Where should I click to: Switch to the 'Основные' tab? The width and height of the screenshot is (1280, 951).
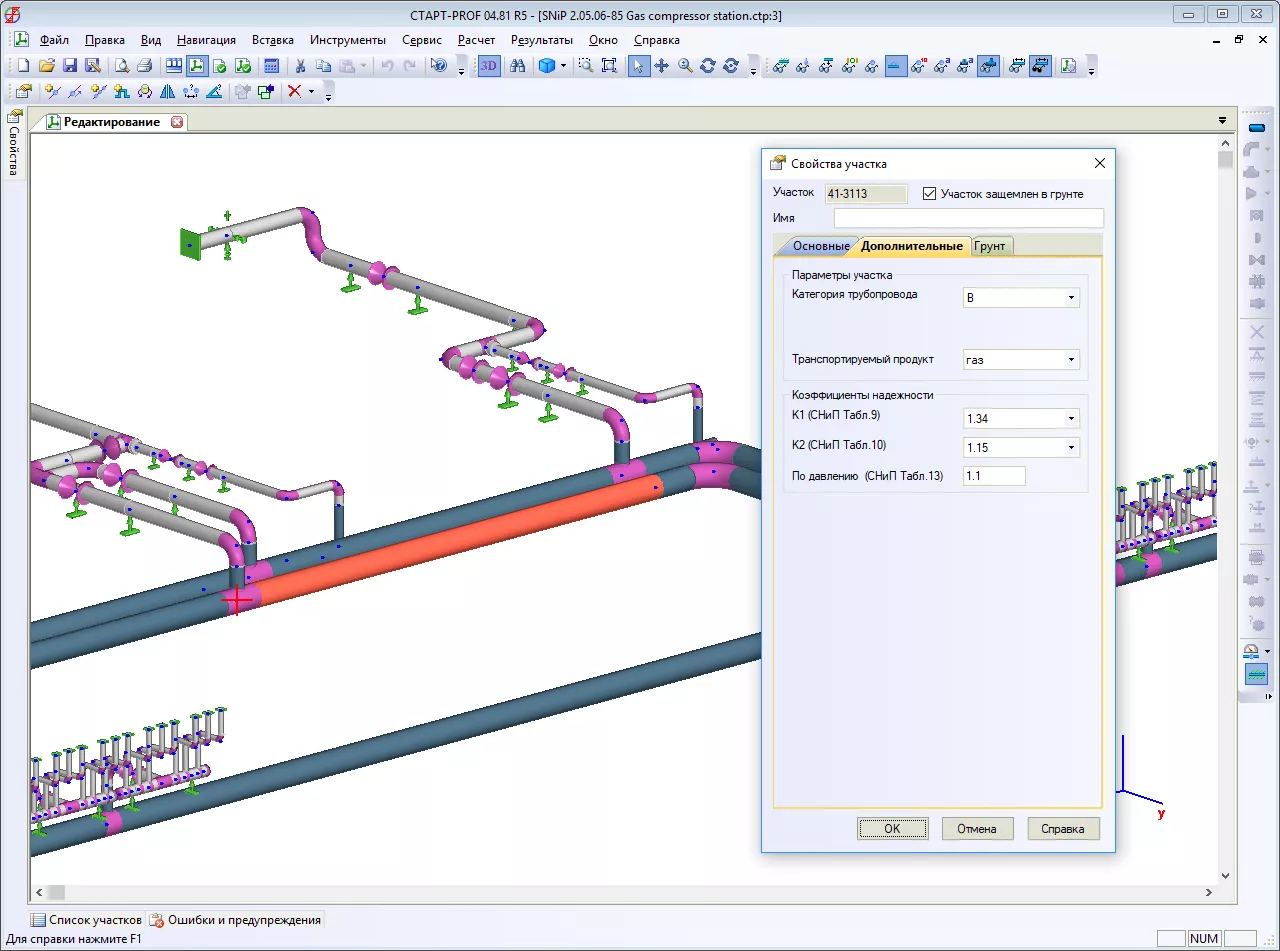coord(820,246)
